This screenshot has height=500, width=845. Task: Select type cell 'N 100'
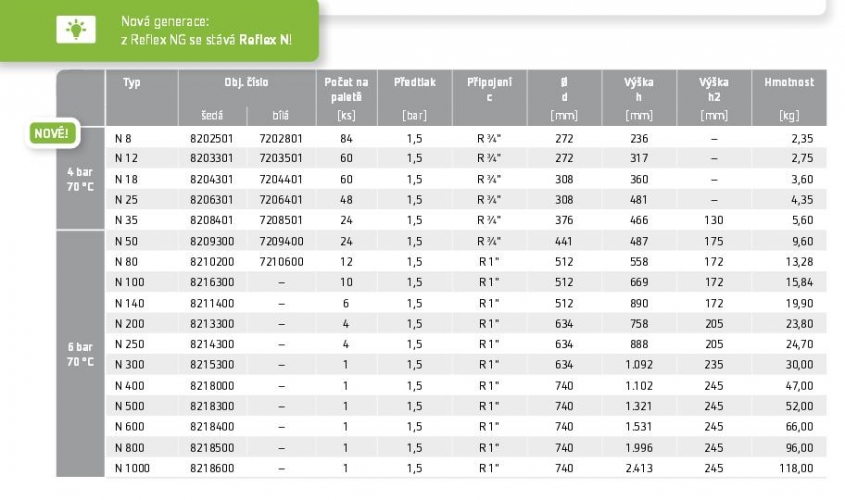pyautogui.click(x=129, y=282)
